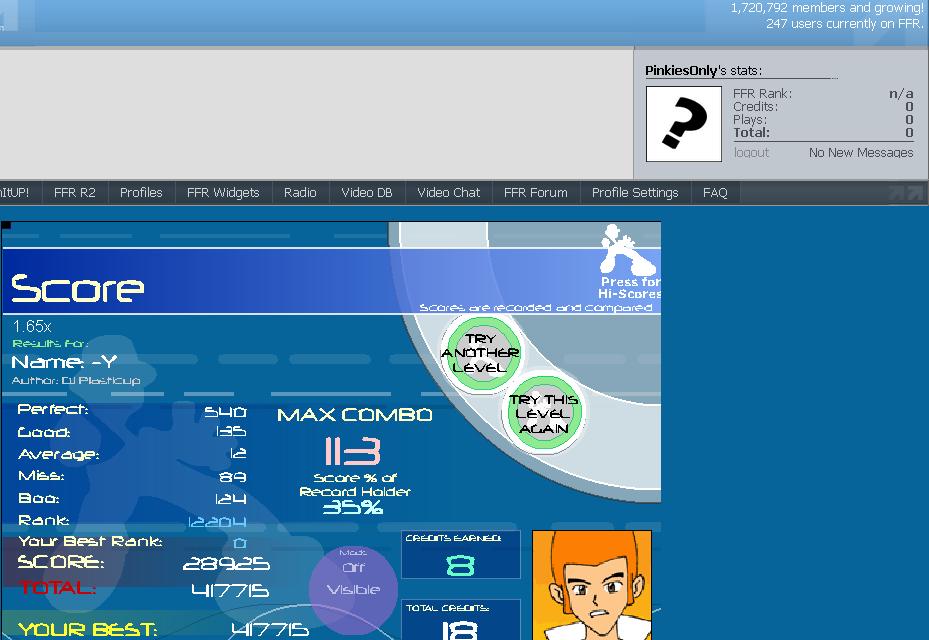
Task: Open the FAQ menu item
Action: (x=715, y=193)
